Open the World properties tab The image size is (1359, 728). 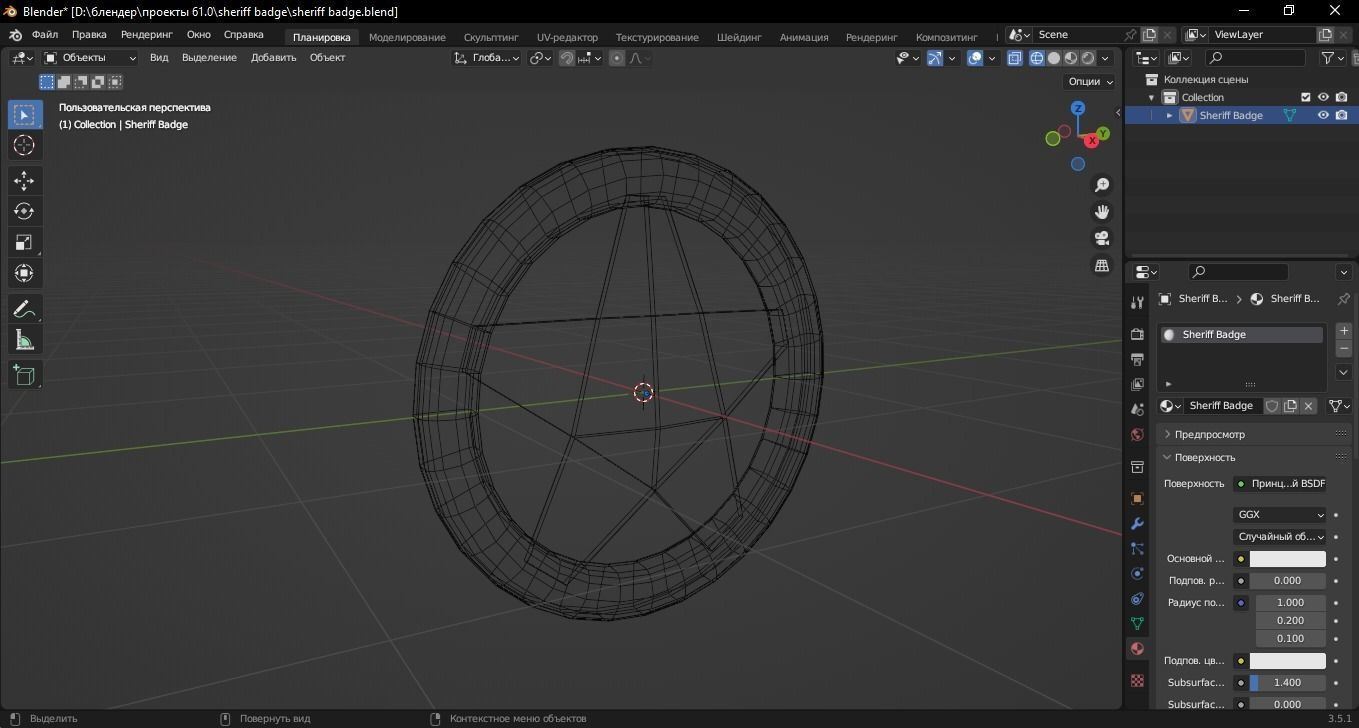[1137, 435]
